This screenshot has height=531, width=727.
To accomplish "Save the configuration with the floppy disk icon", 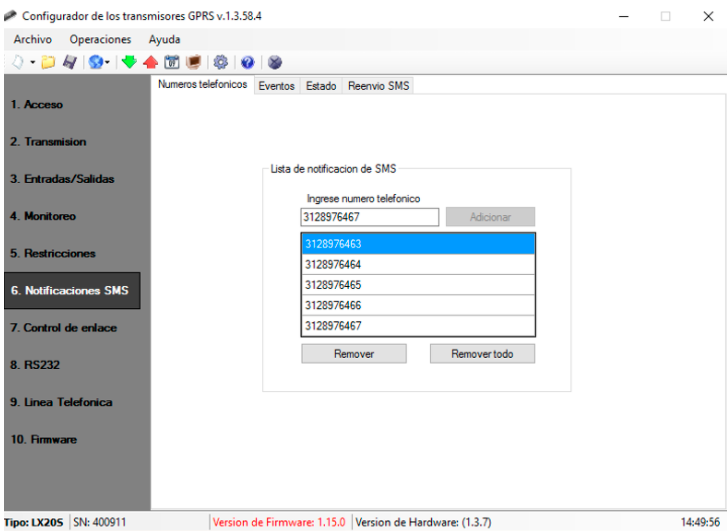I will point(70,62).
